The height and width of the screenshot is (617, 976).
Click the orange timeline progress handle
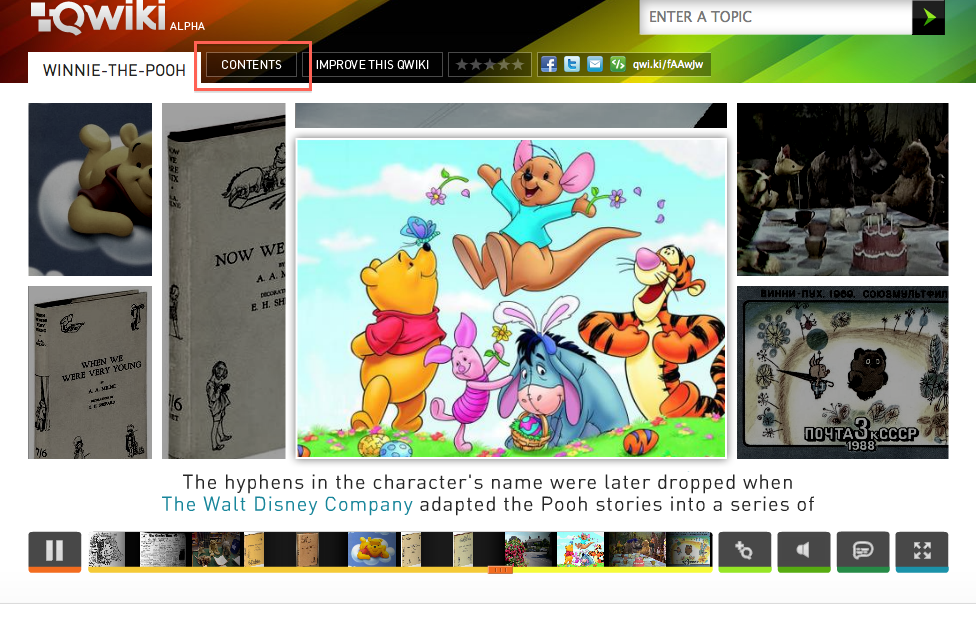500,570
